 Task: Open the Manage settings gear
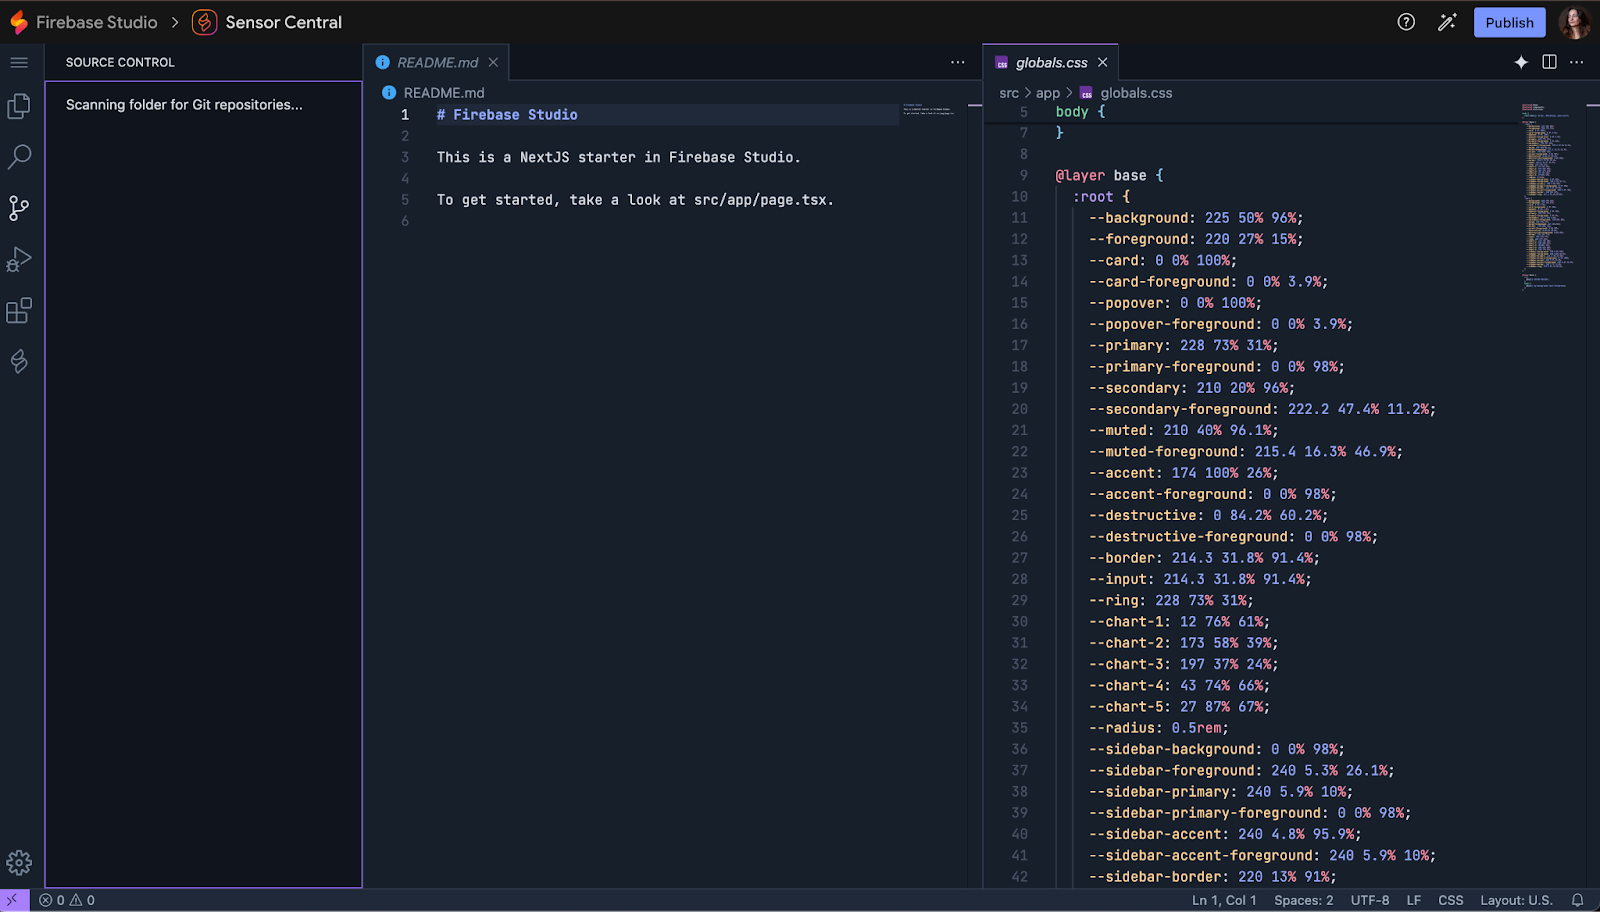19,862
